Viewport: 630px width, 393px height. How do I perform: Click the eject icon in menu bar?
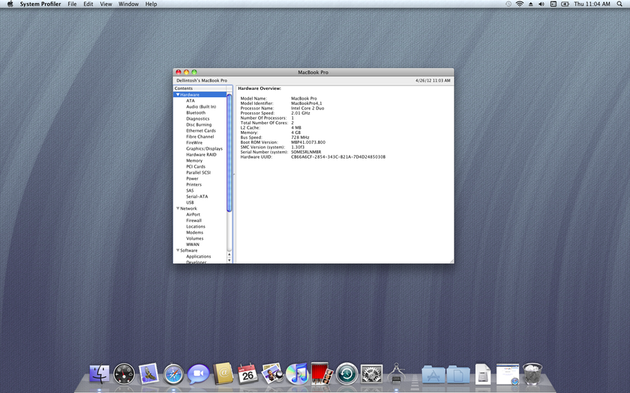(x=531, y=4)
